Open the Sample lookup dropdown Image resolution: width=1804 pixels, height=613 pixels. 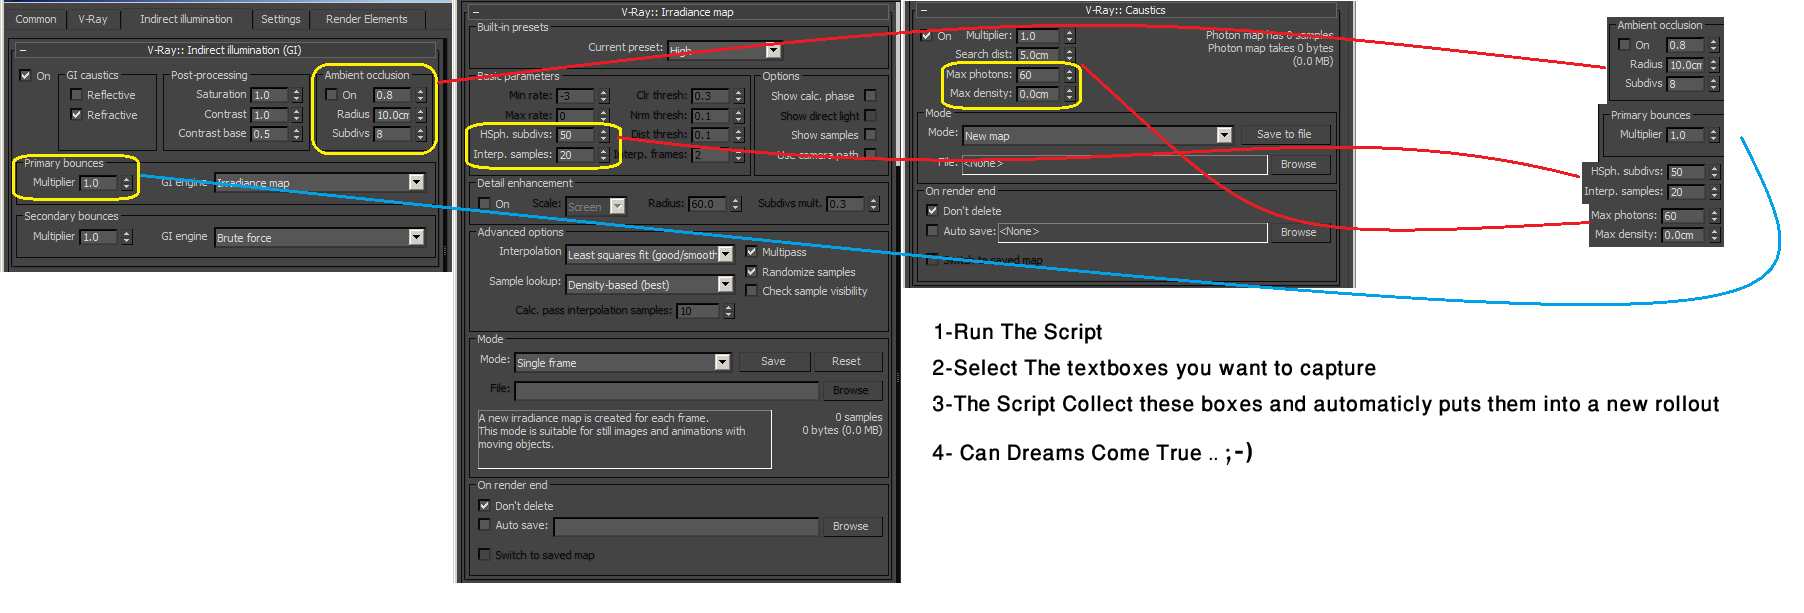click(650, 285)
